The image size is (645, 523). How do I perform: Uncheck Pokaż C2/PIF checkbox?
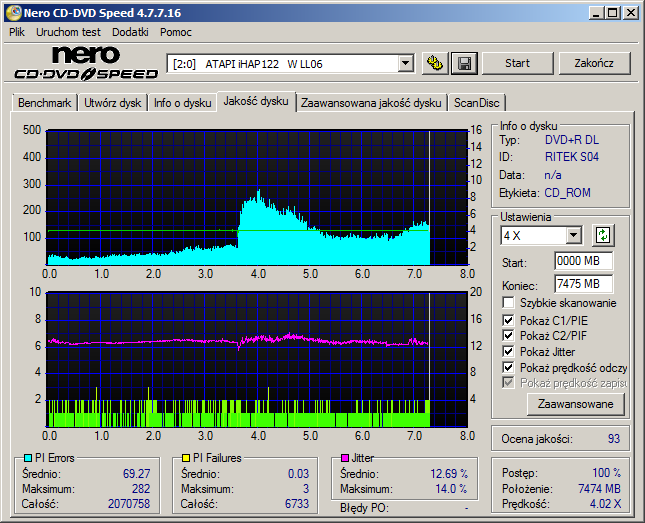click(508, 335)
